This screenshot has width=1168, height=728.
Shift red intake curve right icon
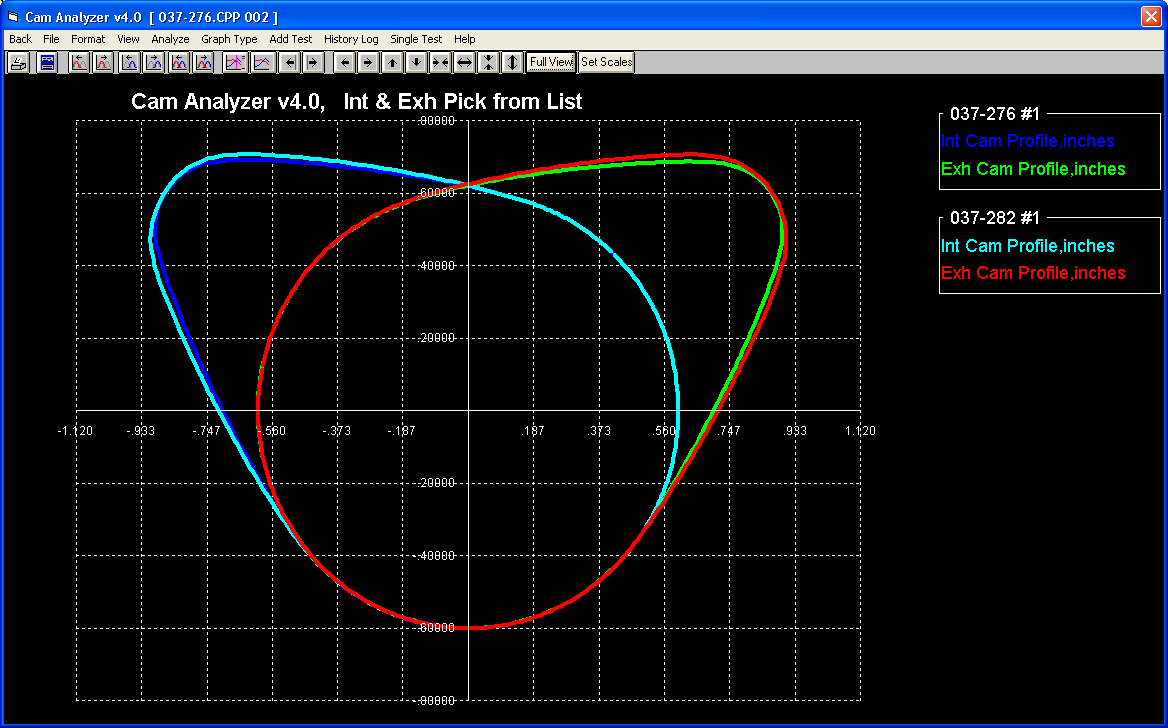coord(104,63)
